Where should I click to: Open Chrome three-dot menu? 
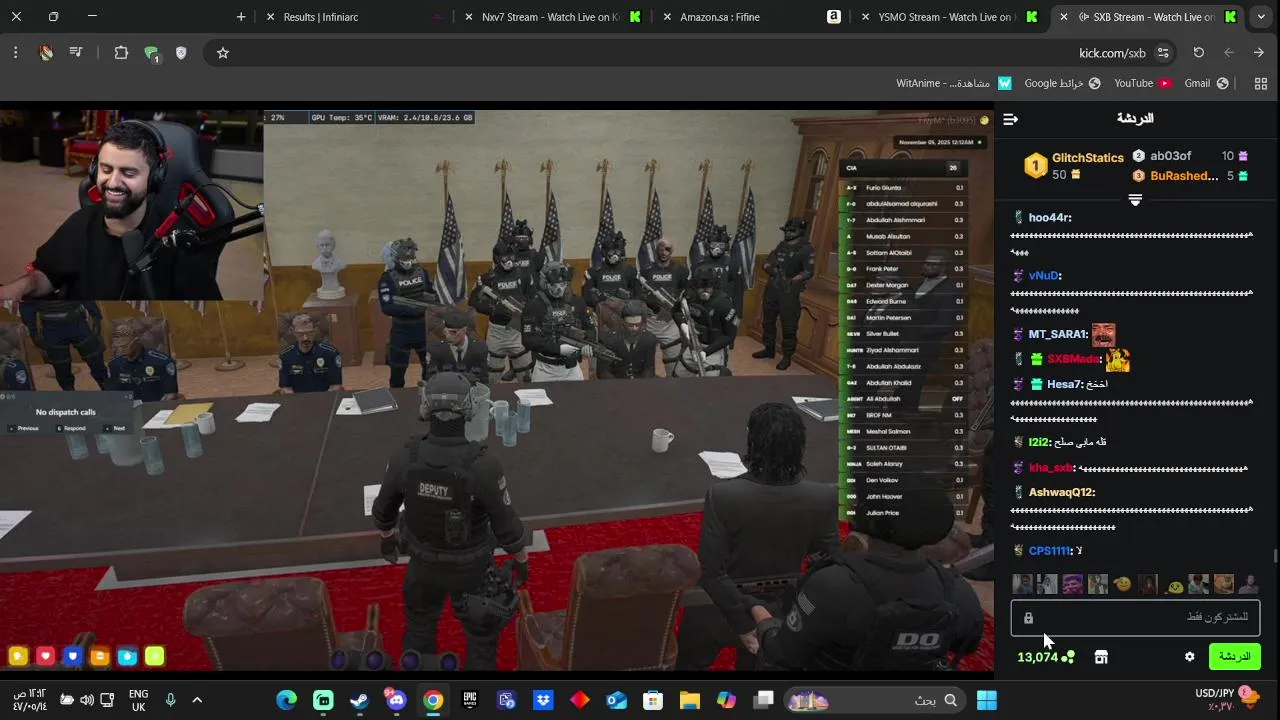coord(16,53)
